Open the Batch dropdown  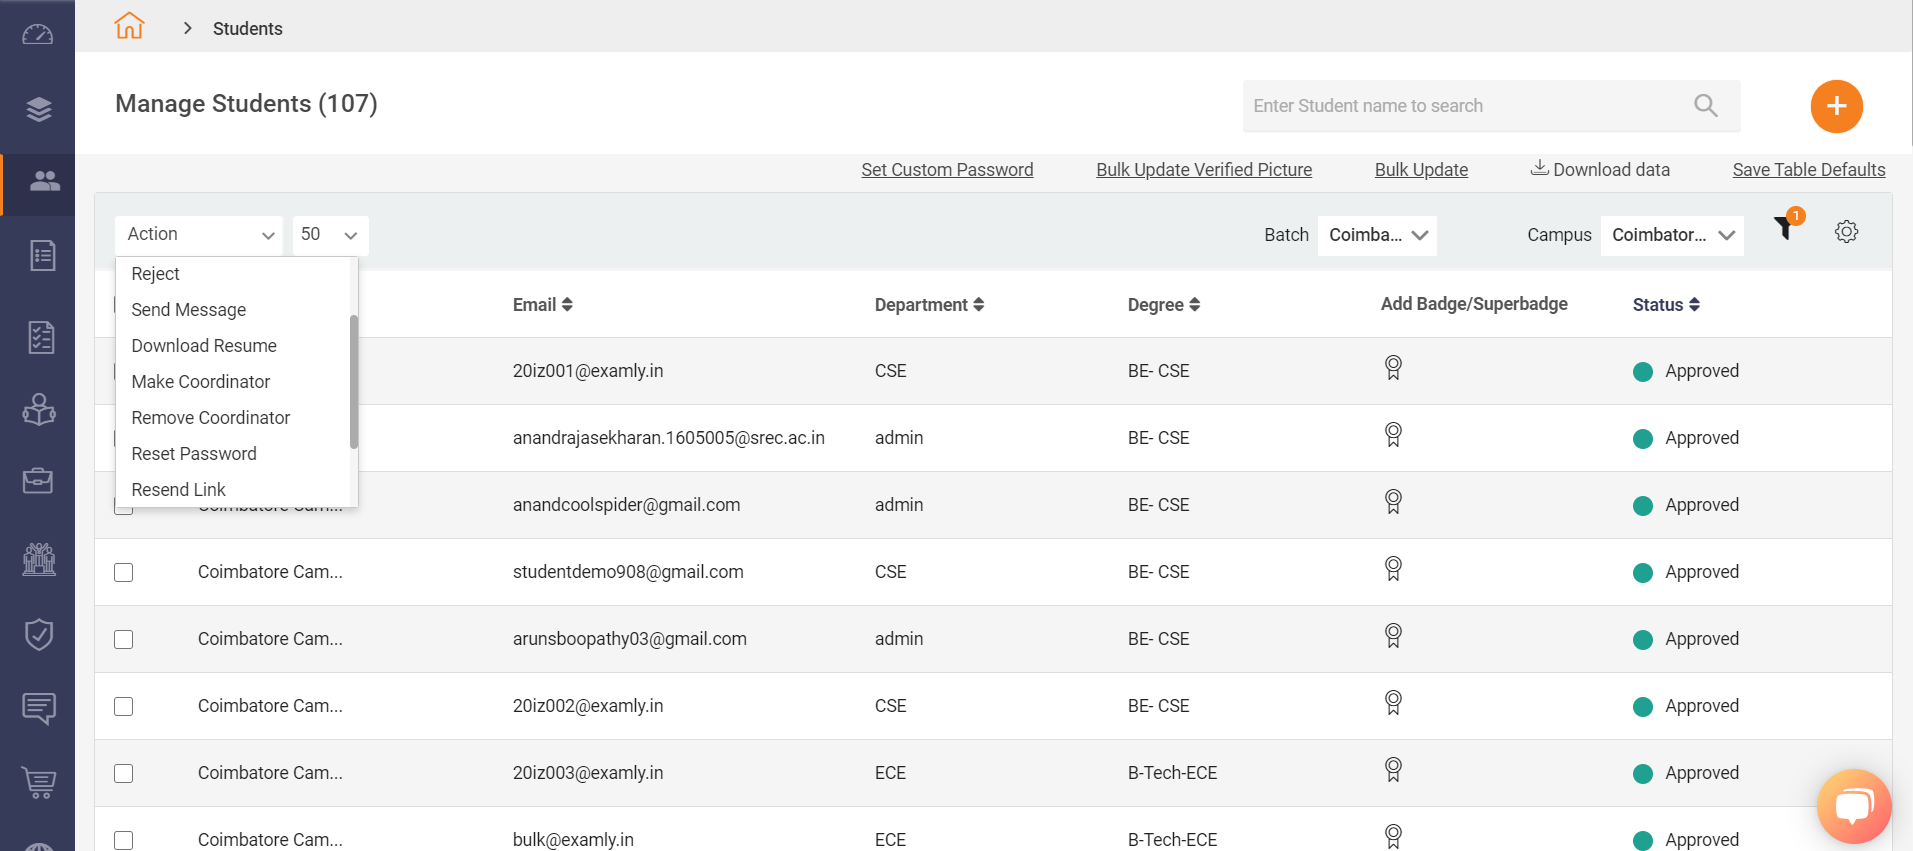click(x=1377, y=235)
